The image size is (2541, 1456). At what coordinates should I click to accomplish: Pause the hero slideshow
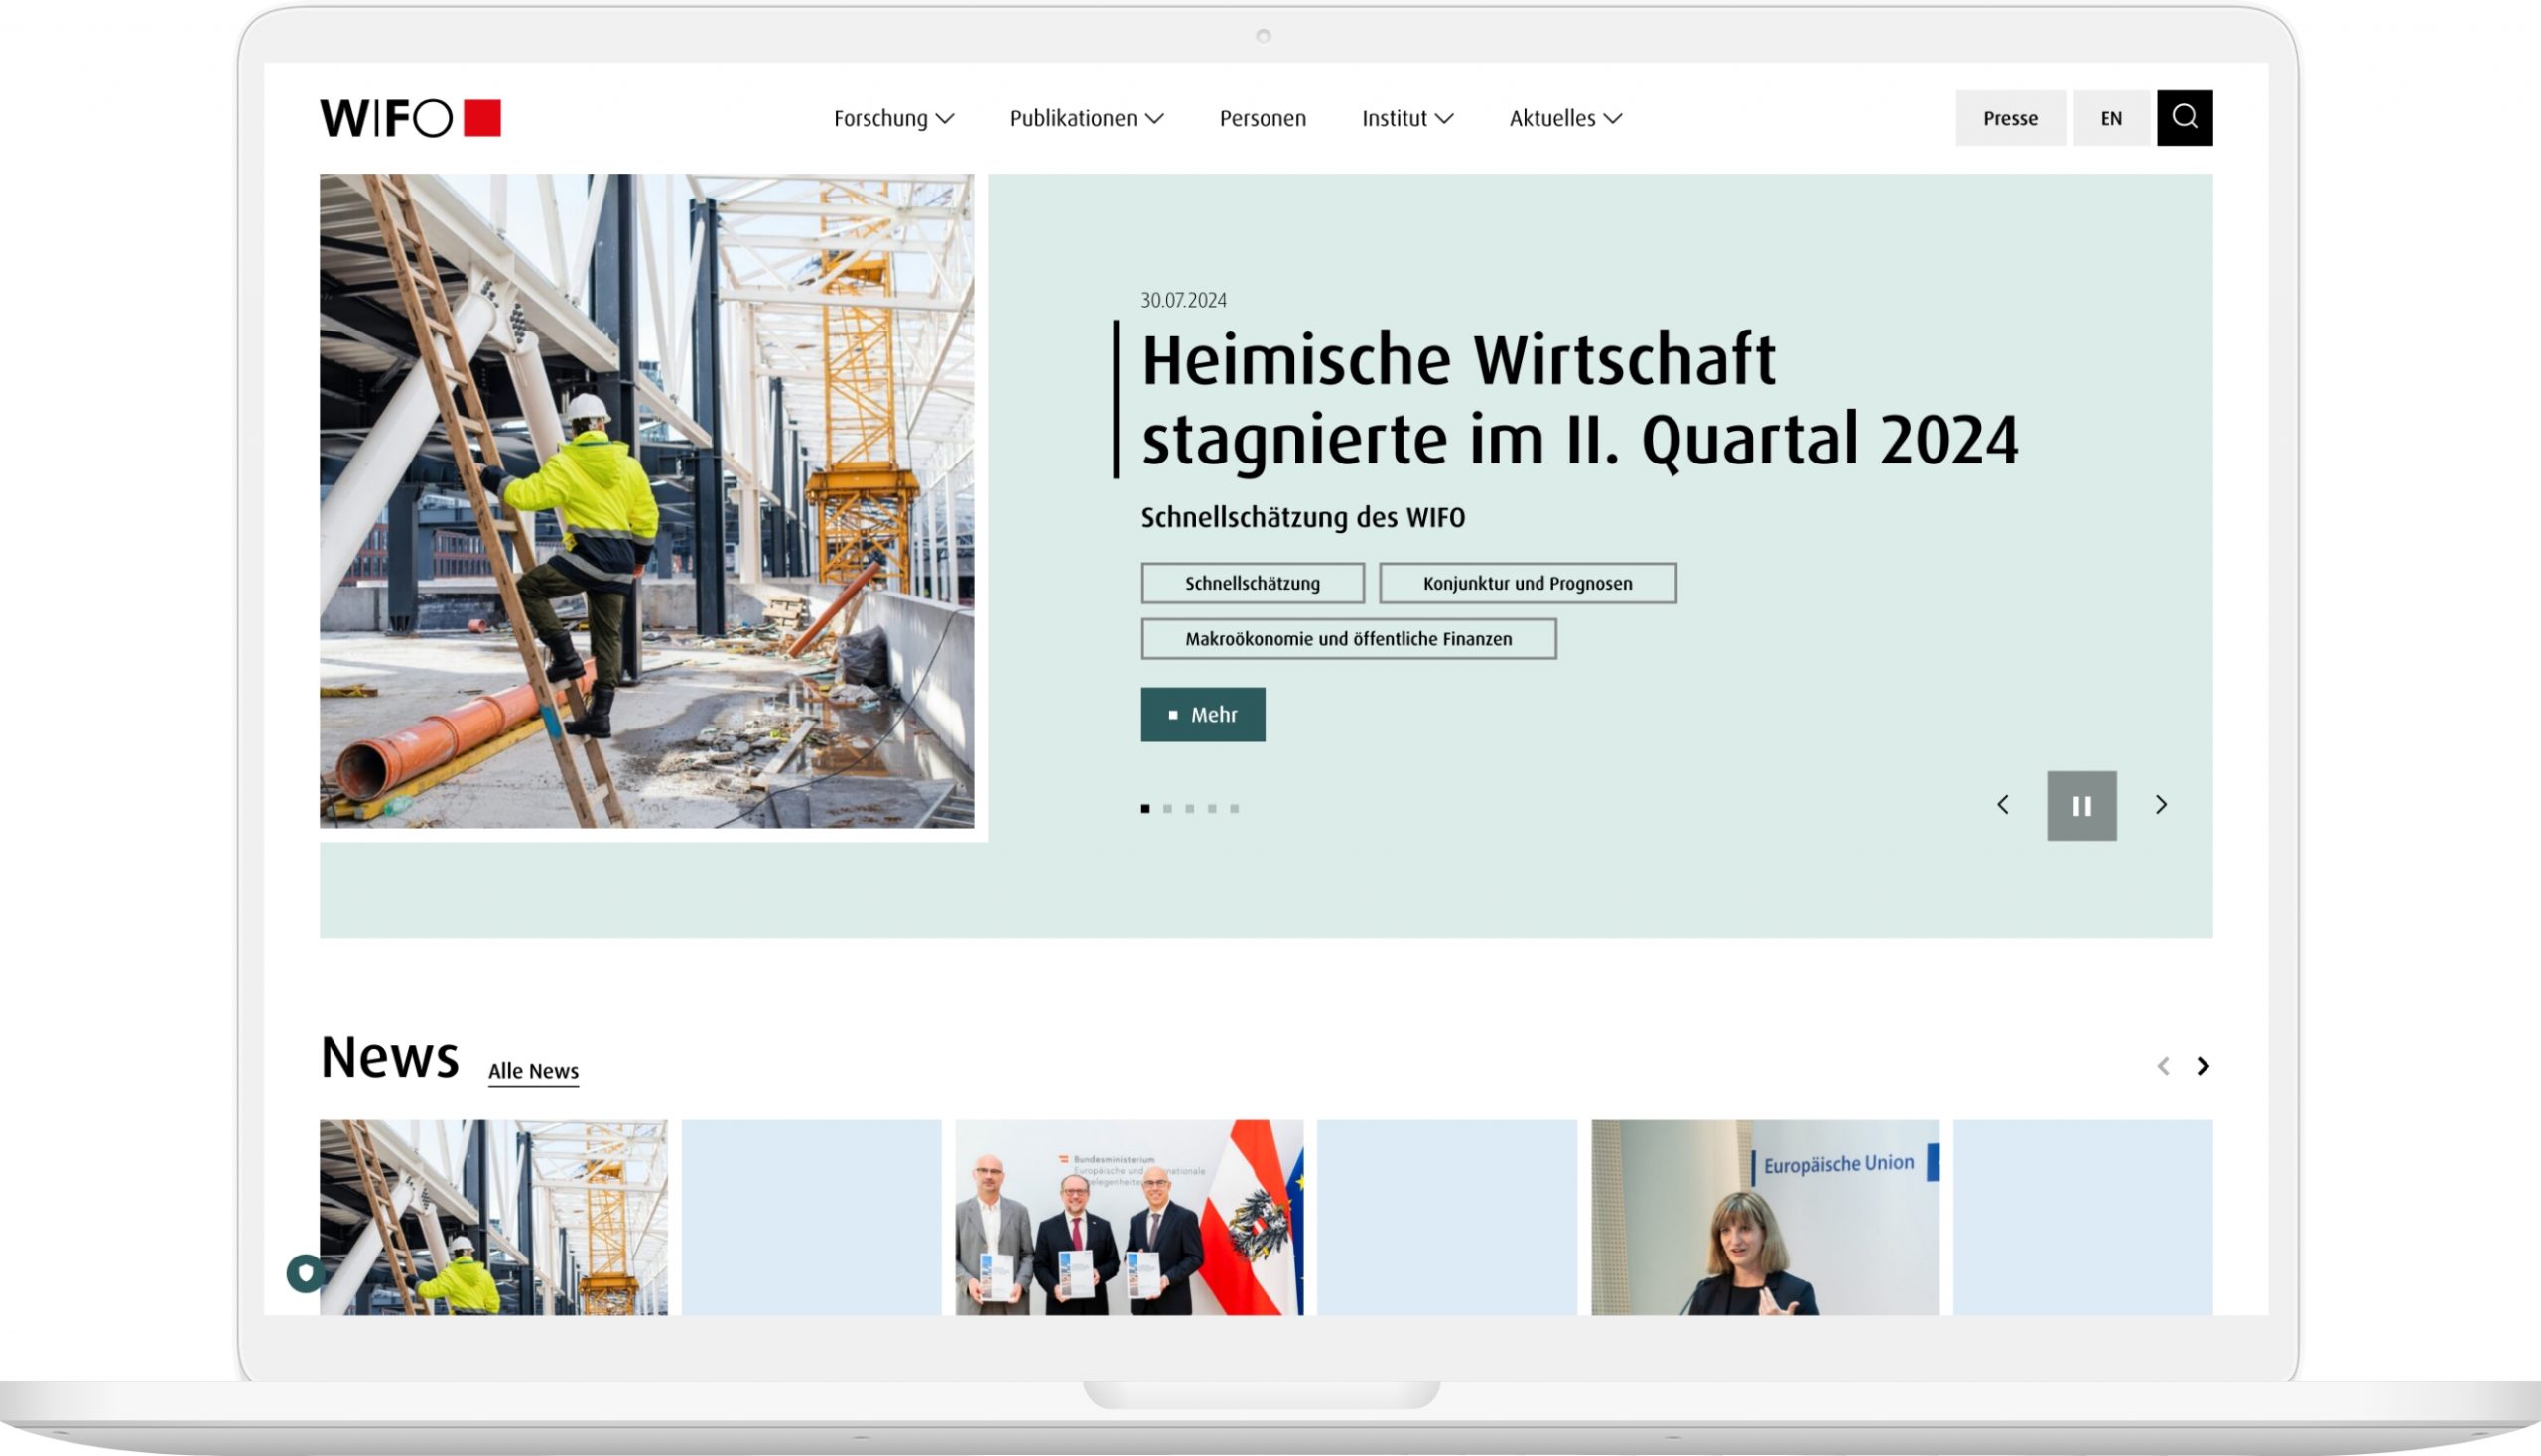click(x=2082, y=806)
